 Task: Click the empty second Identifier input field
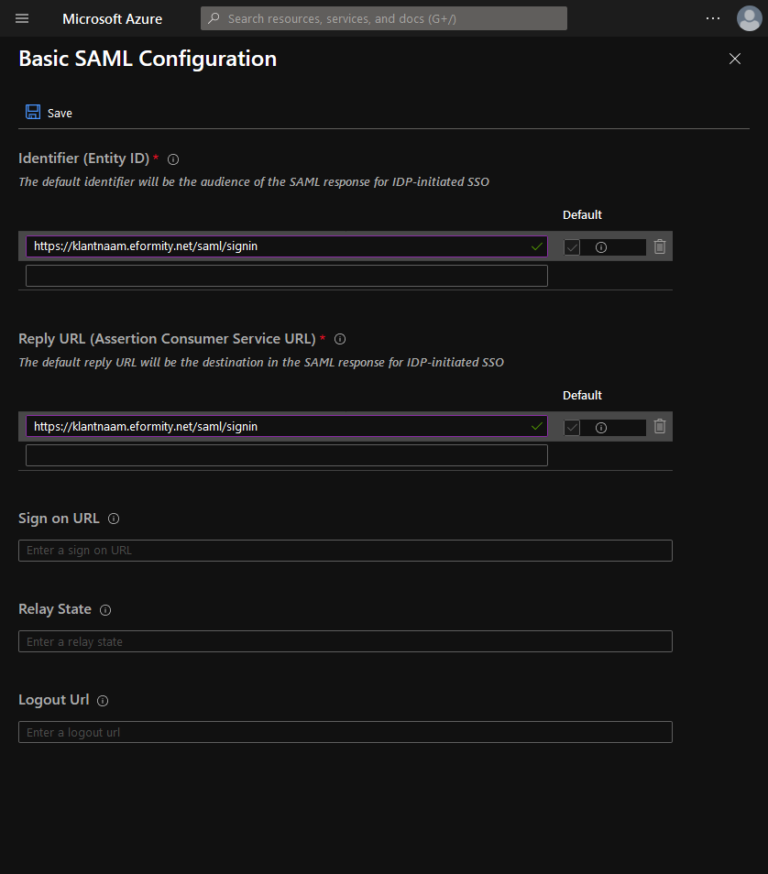(x=287, y=276)
